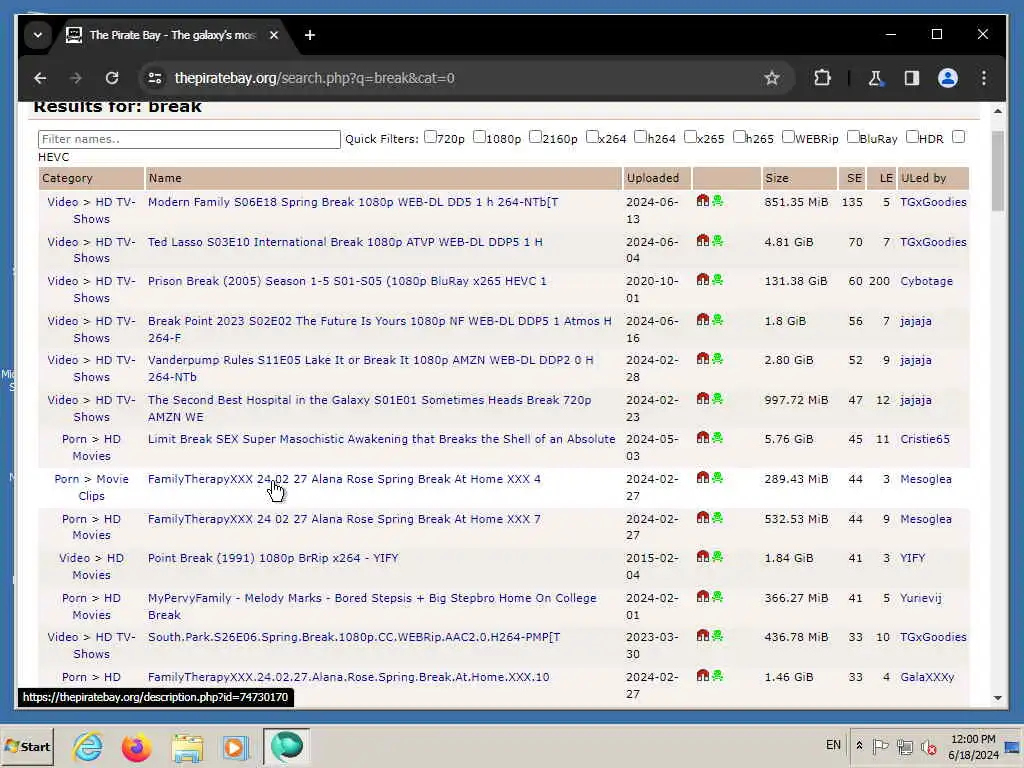Click magnet icon for Second Best Hospital row

pyautogui.click(x=703, y=398)
